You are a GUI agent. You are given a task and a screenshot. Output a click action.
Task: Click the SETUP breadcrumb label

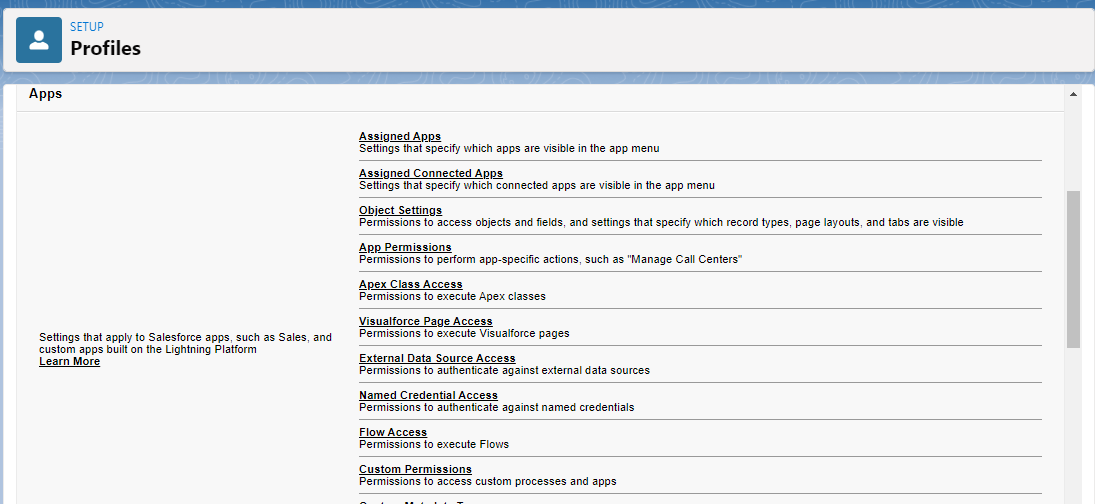point(87,27)
